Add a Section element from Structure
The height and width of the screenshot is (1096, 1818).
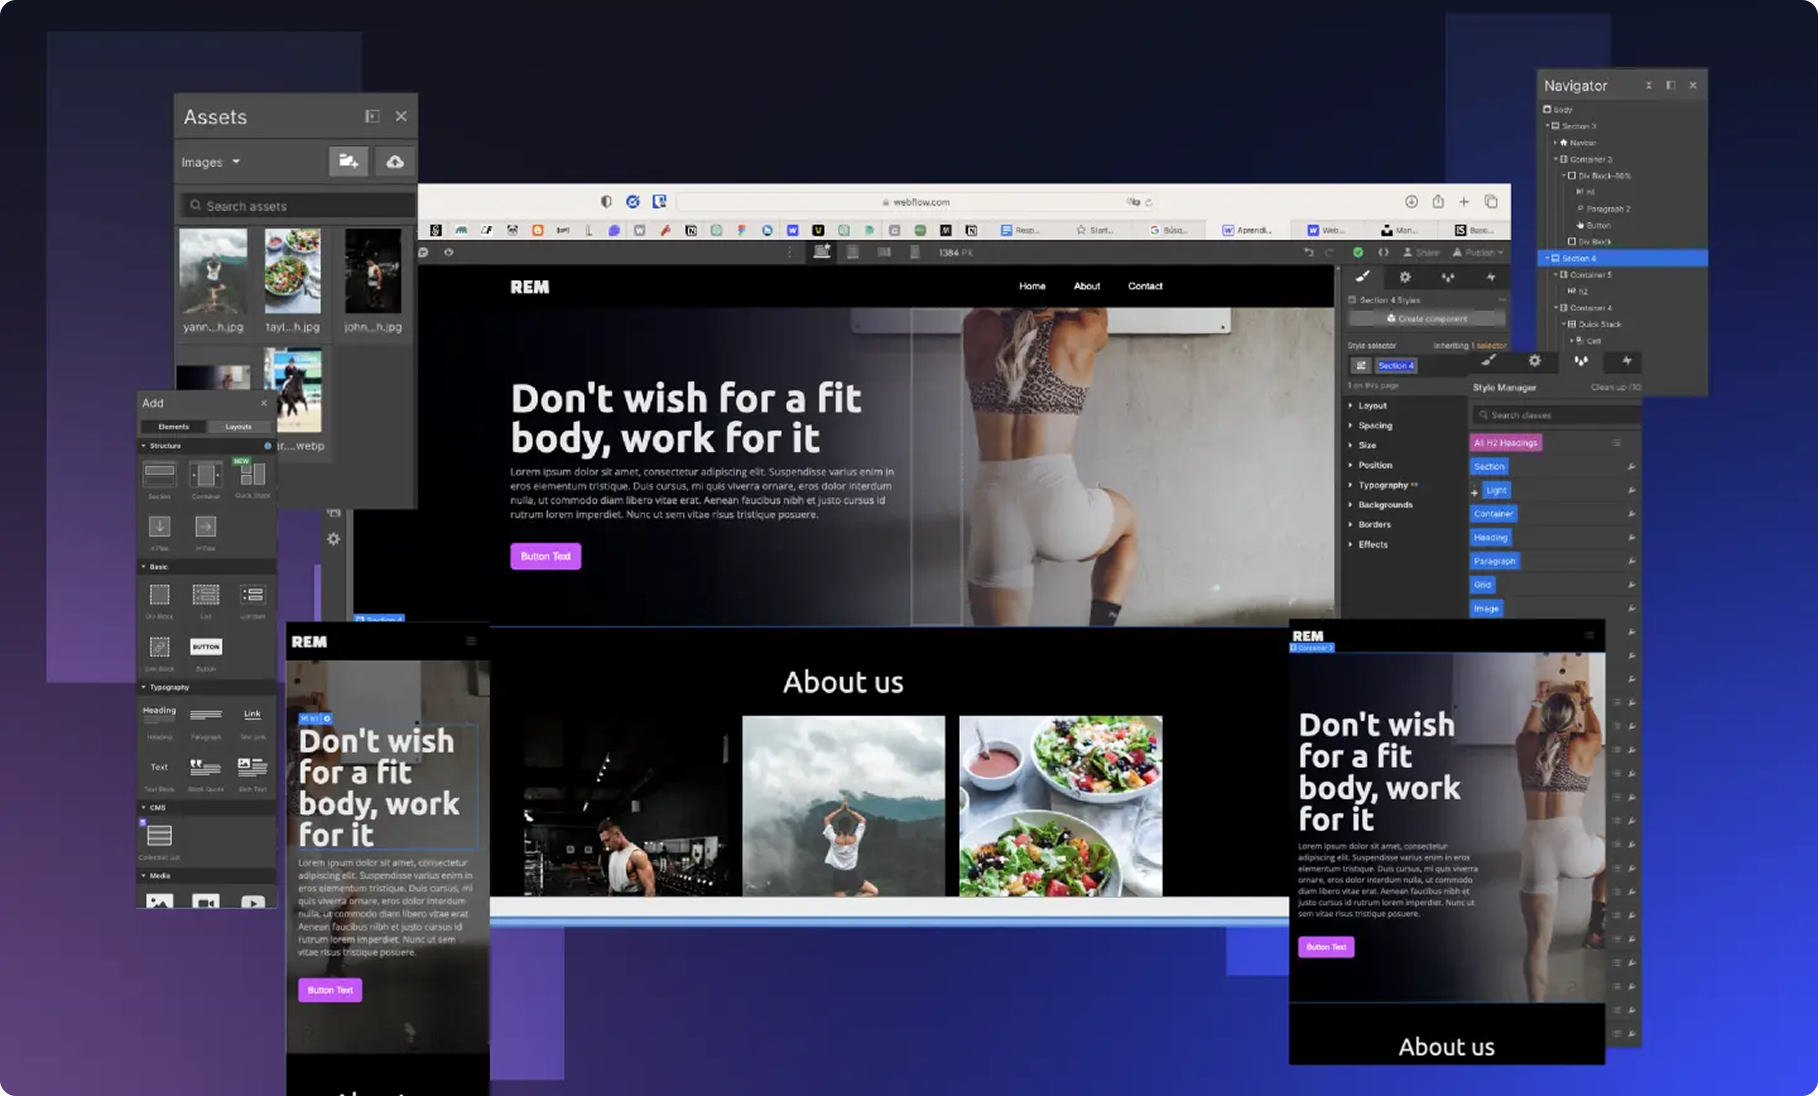click(159, 475)
